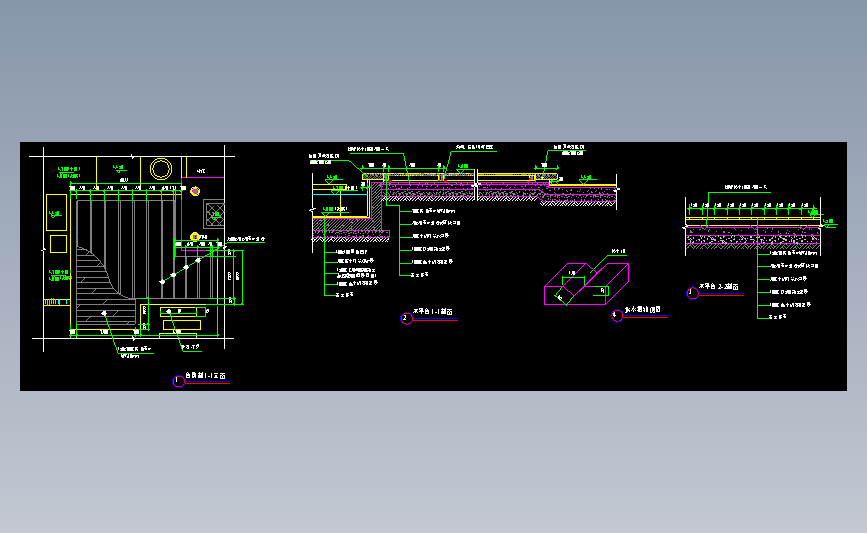Select the cyan water line in section 1-1
867x533 pixels.
[x=340, y=194]
